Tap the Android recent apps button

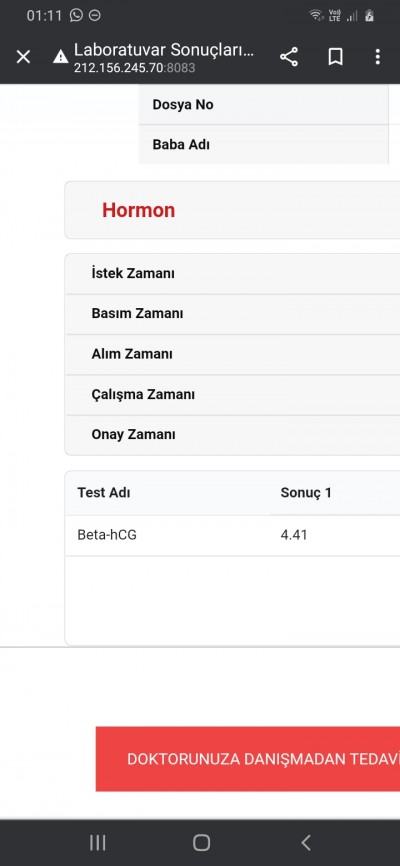pyautogui.click(x=98, y=842)
